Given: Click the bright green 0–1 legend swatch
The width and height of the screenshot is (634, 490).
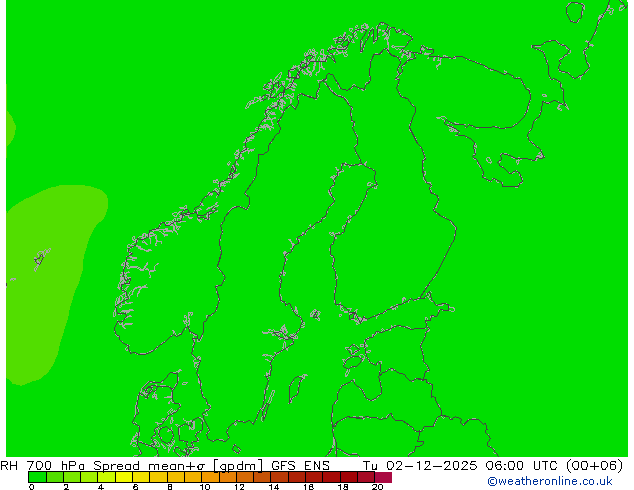Looking at the screenshot, I should [37, 477].
